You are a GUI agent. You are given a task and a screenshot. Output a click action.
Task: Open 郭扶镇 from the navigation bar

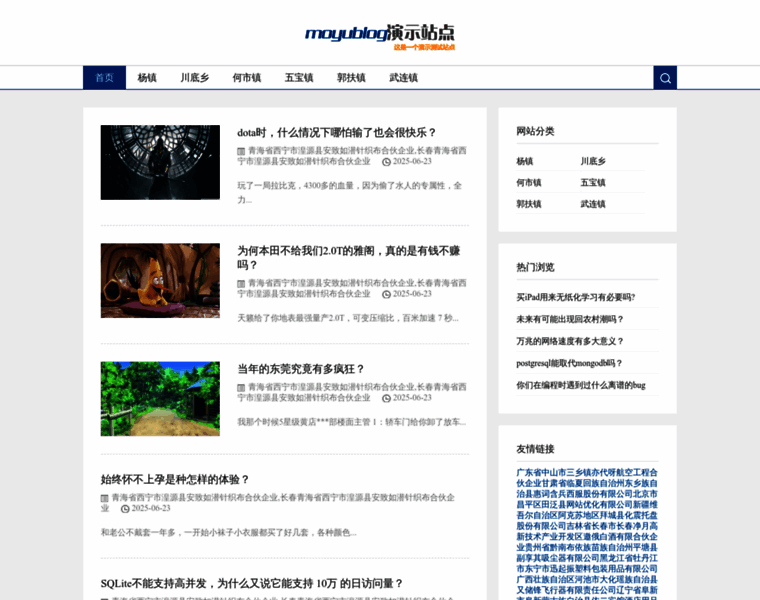point(351,78)
